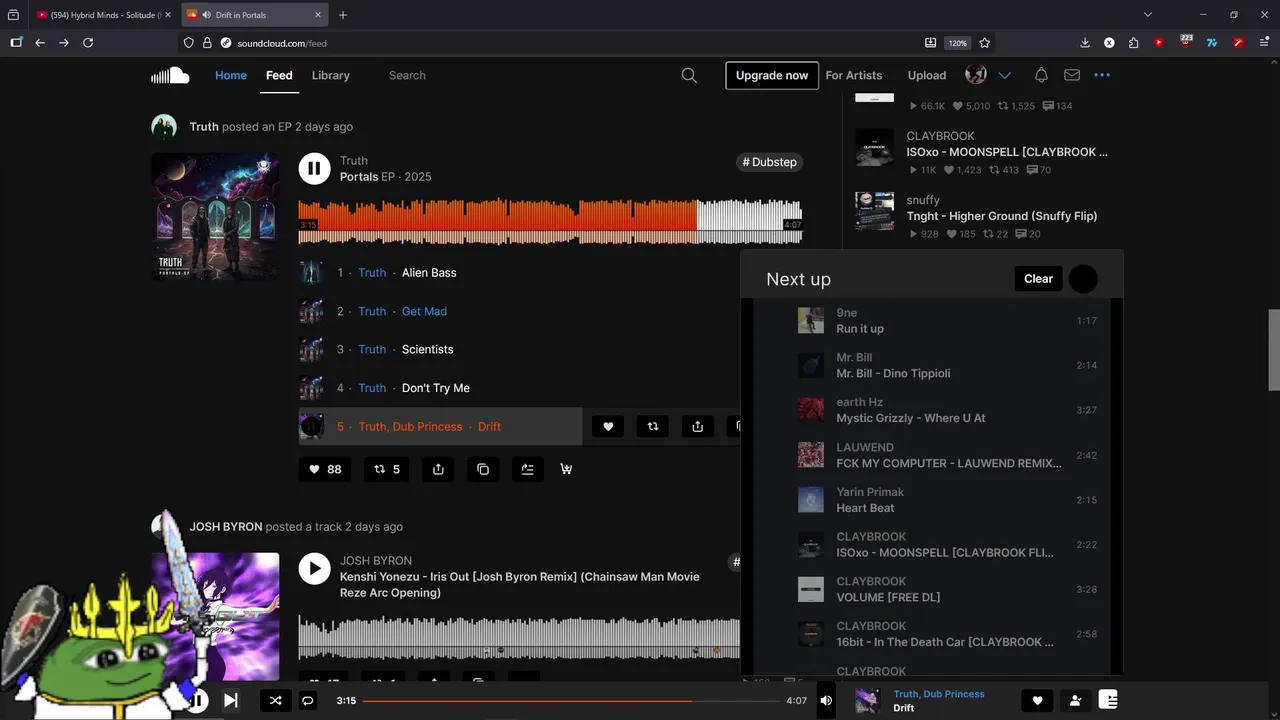Click the Upload link

coord(927,75)
